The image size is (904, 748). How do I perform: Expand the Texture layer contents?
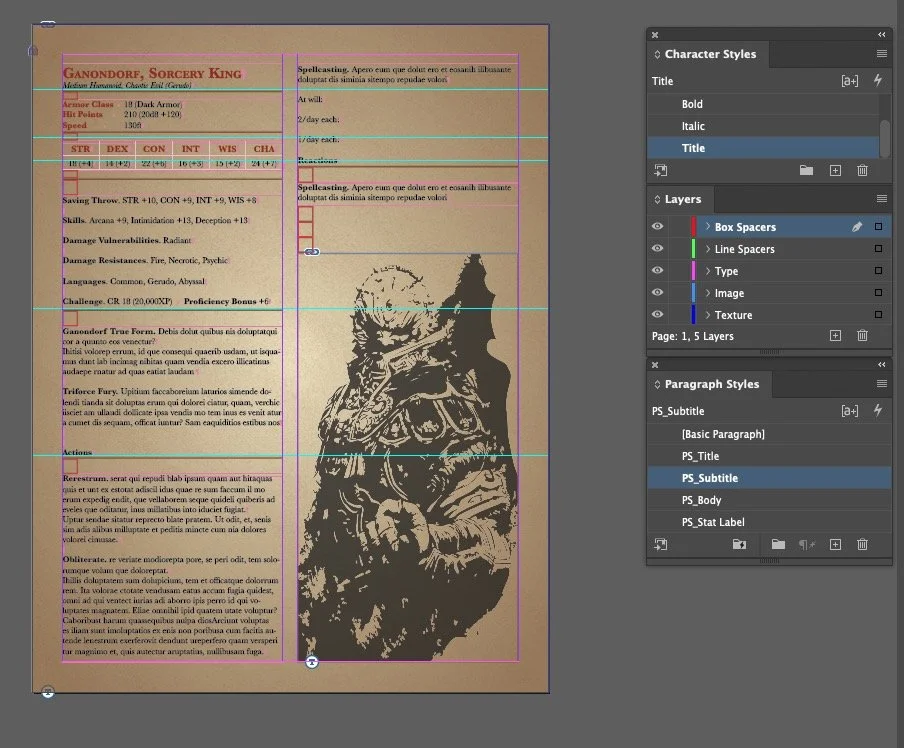tap(707, 314)
